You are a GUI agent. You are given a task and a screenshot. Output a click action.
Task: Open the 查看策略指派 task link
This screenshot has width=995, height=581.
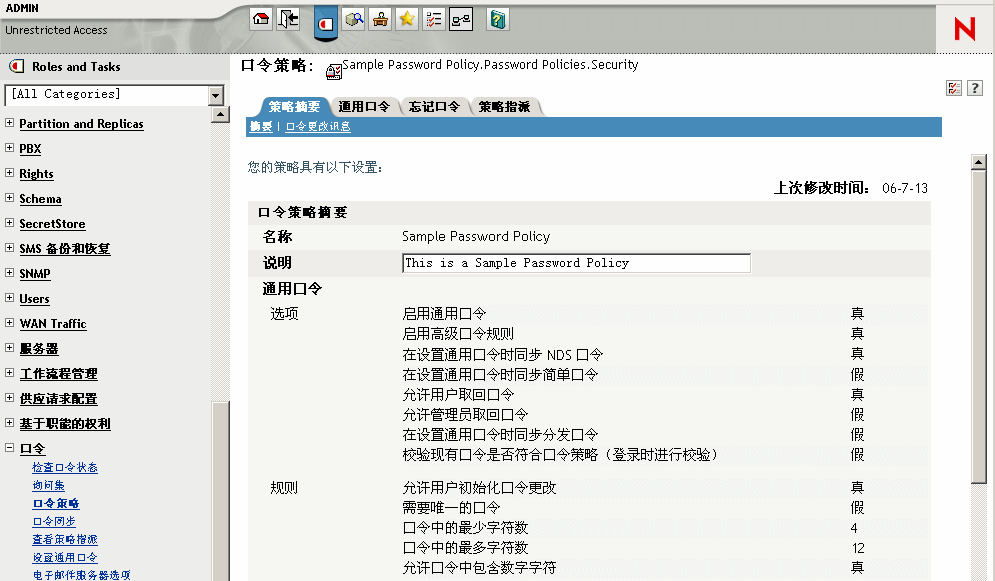point(65,539)
